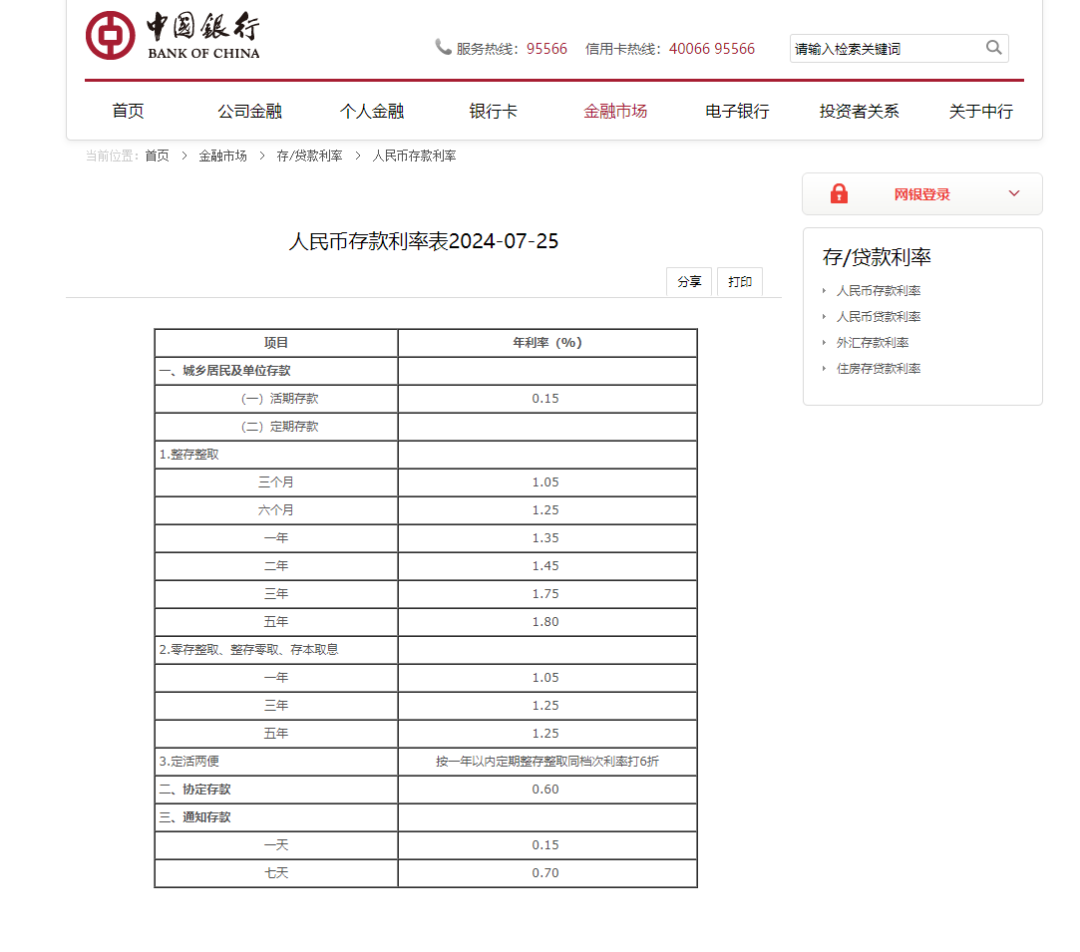Click 关于中行 menu item

click(980, 111)
